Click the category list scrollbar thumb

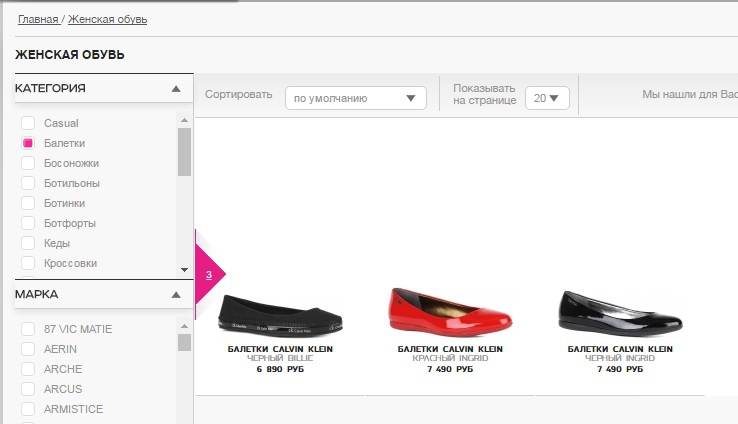click(x=184, y=152)
